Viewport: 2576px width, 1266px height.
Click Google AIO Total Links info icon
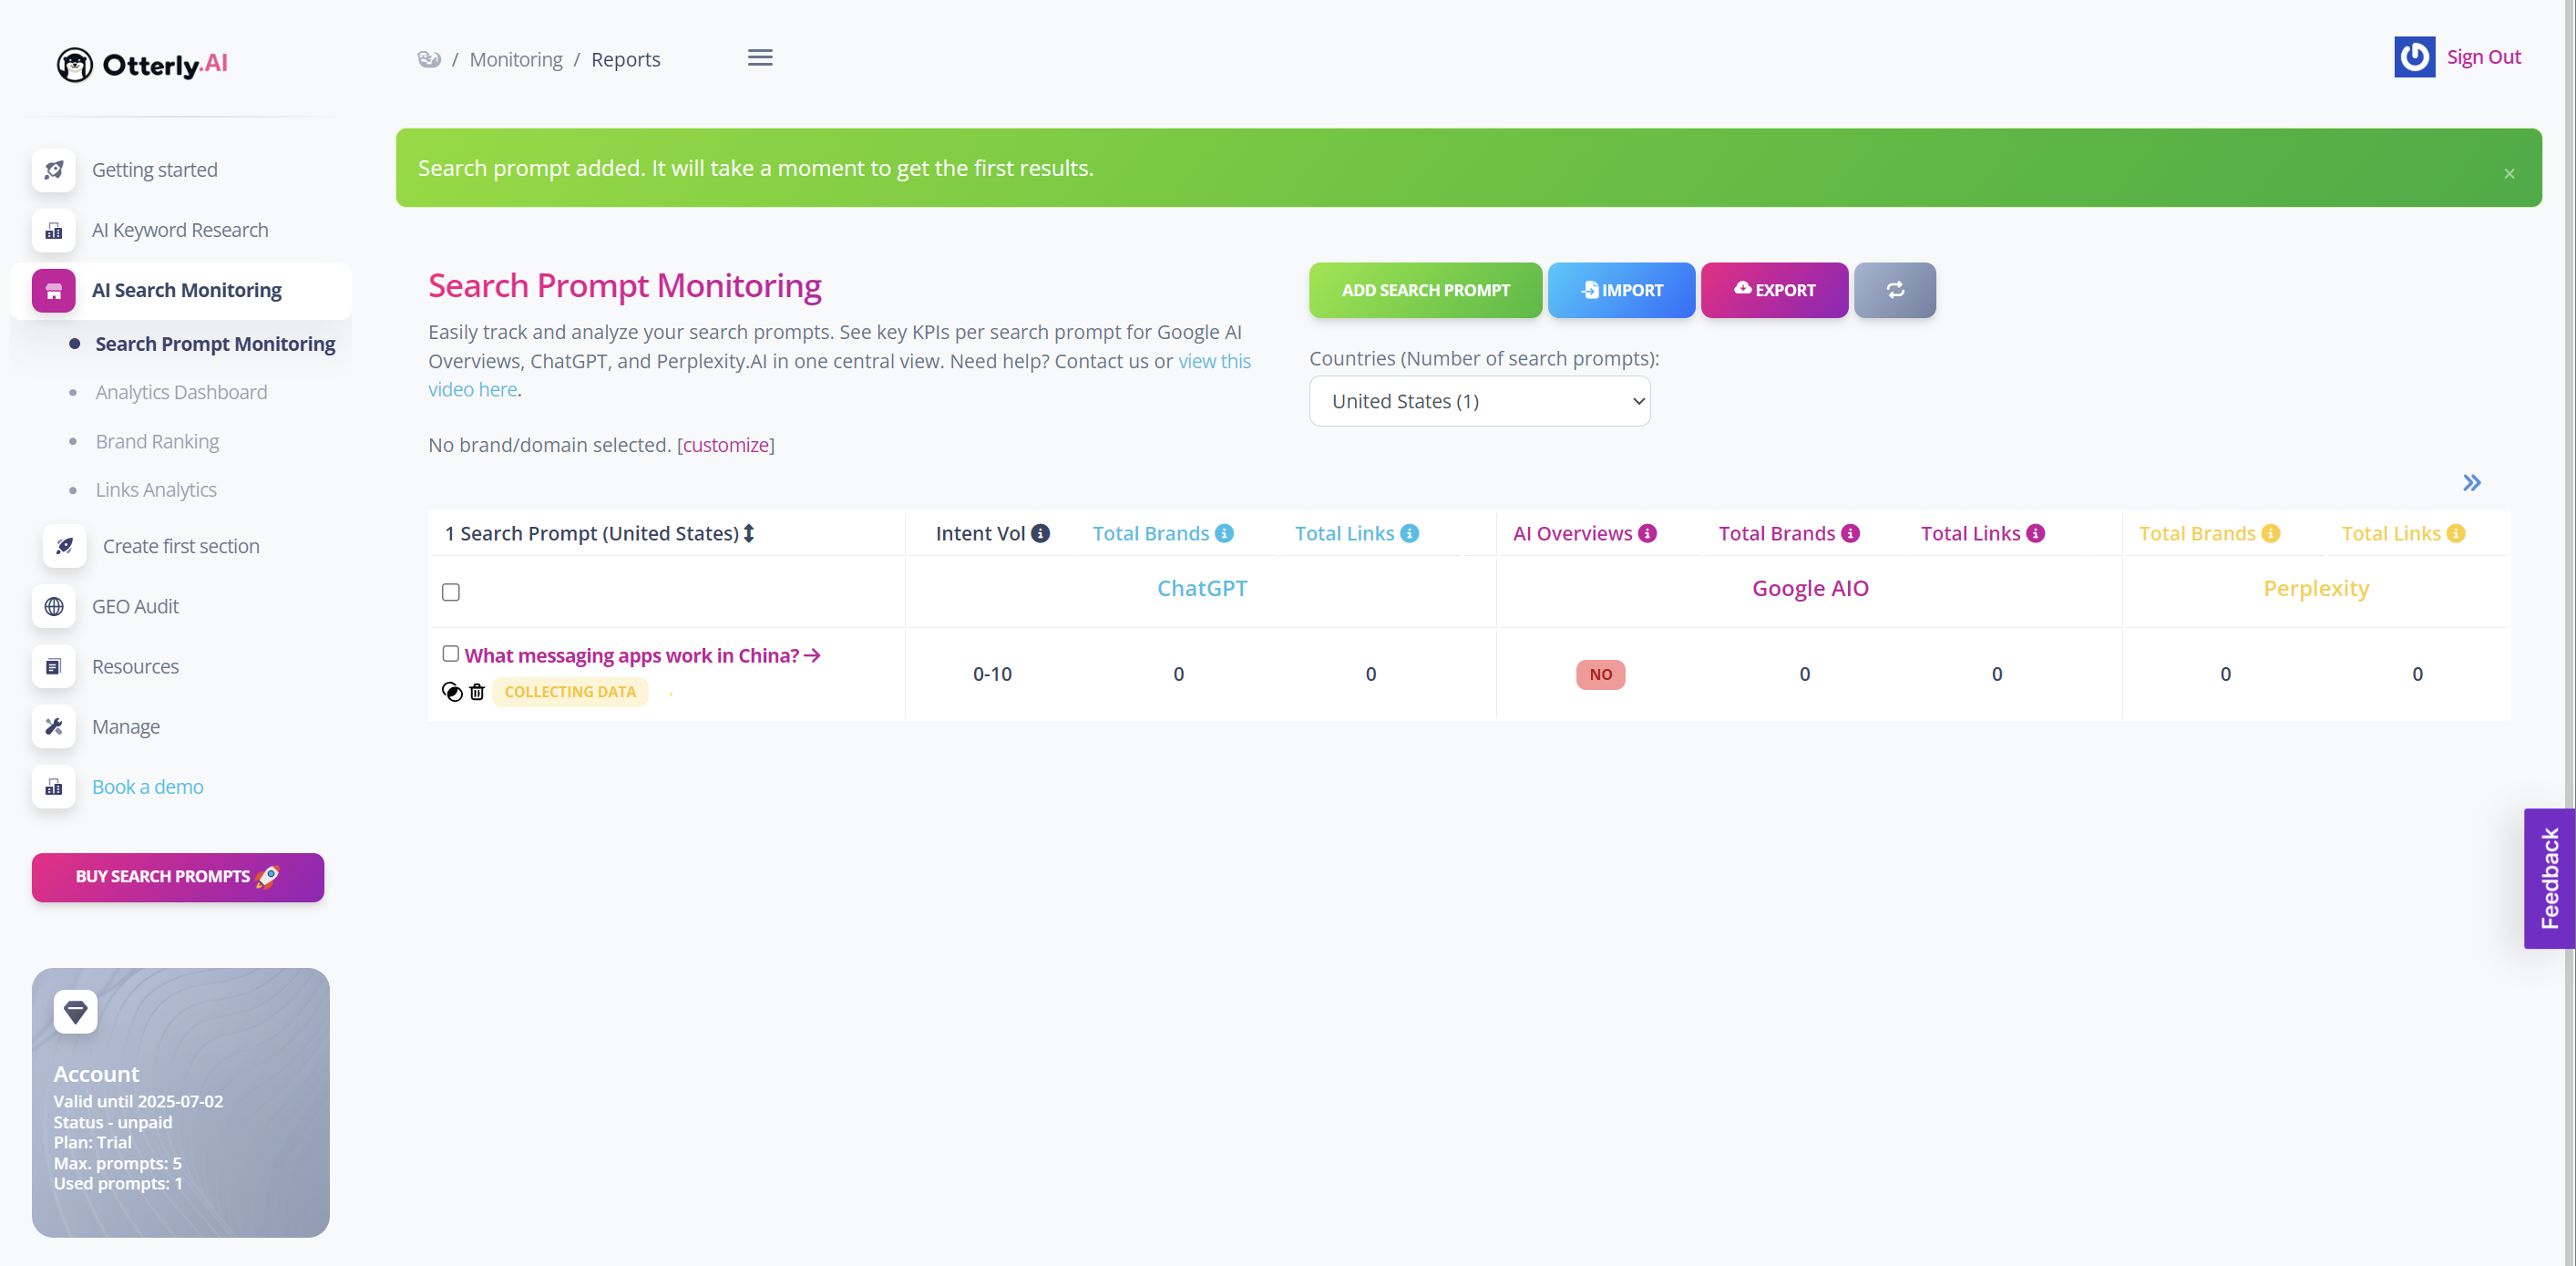(2035, 534)
